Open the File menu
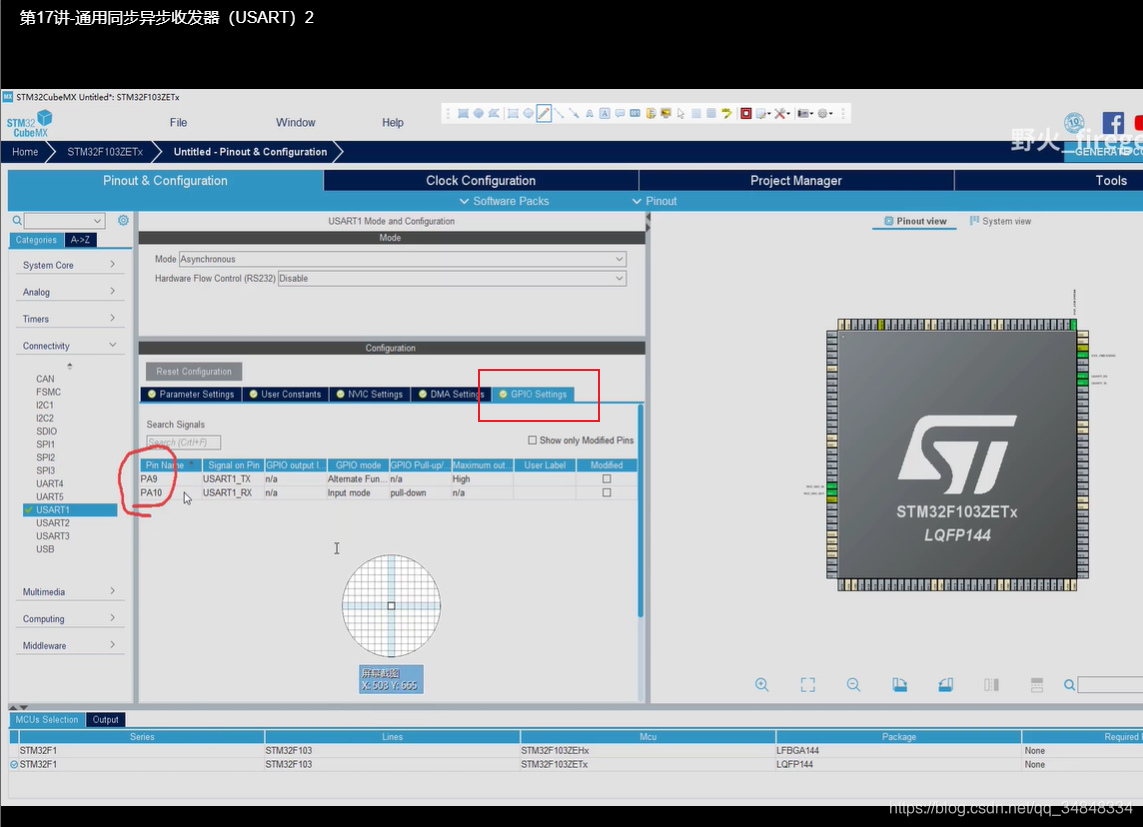This screenshot has height=827, width=1143. point(179,122)
